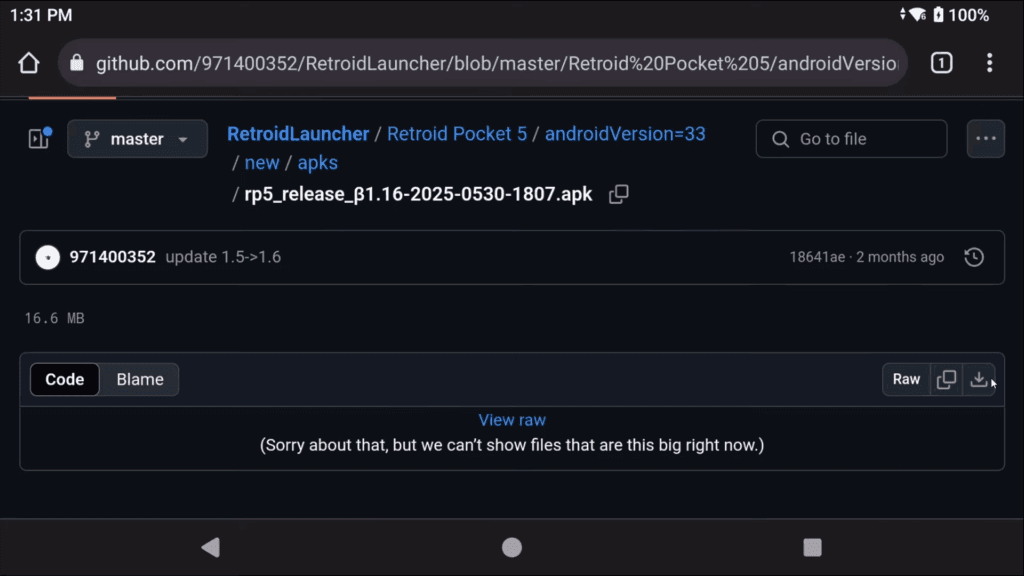Open commit hash 18641ae
1024x576 pixels.
(817, 257)
